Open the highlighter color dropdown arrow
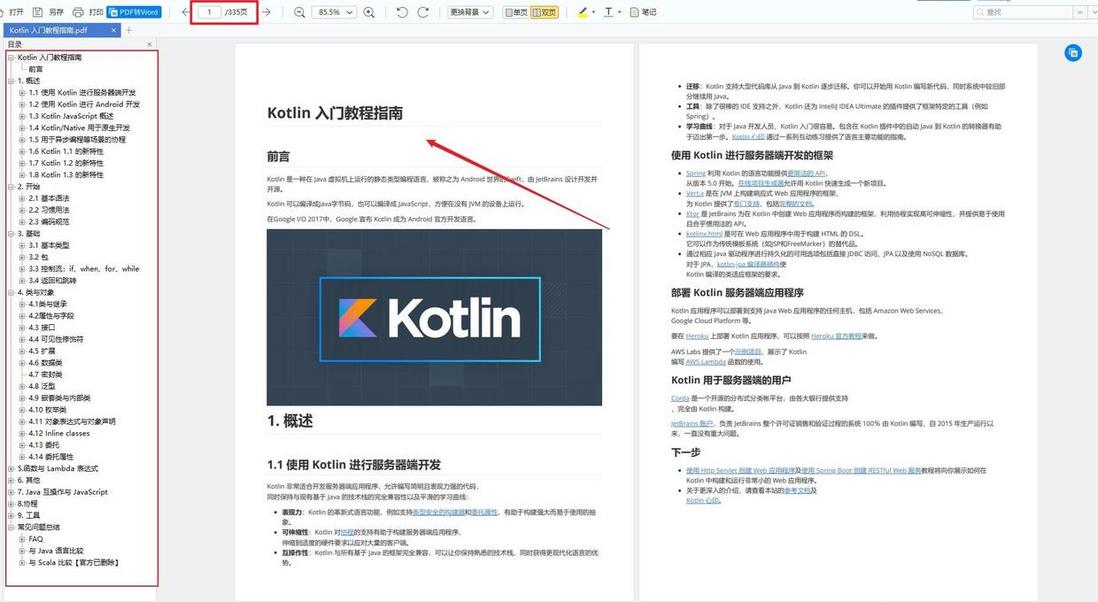 point(594,12)
